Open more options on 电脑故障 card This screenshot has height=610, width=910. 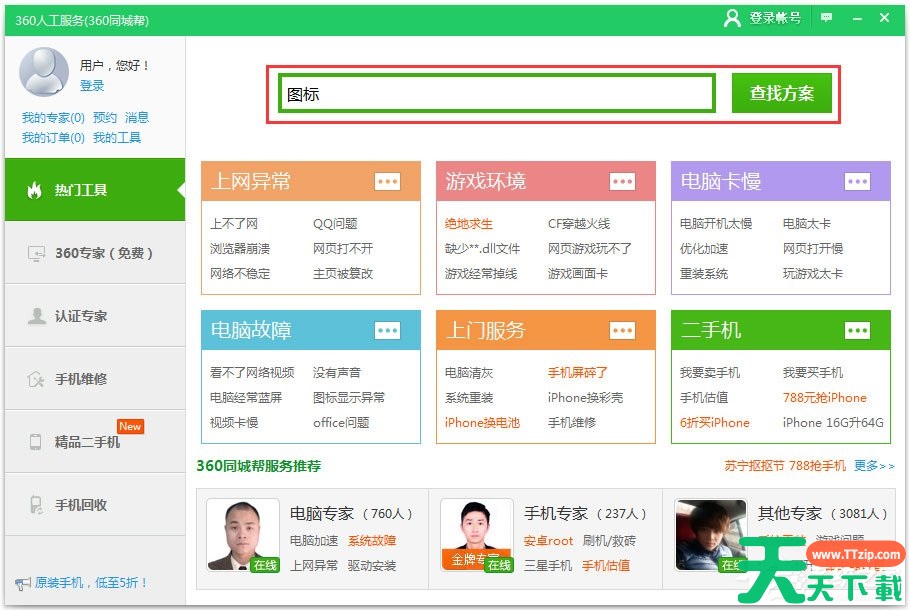click(388, 331)
